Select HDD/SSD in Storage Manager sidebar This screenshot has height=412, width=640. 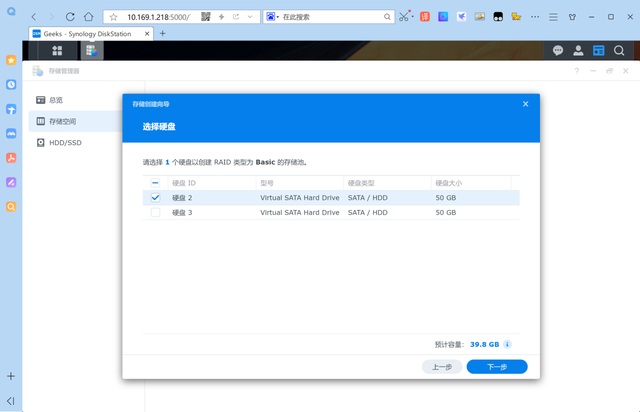tap(75, 143)
